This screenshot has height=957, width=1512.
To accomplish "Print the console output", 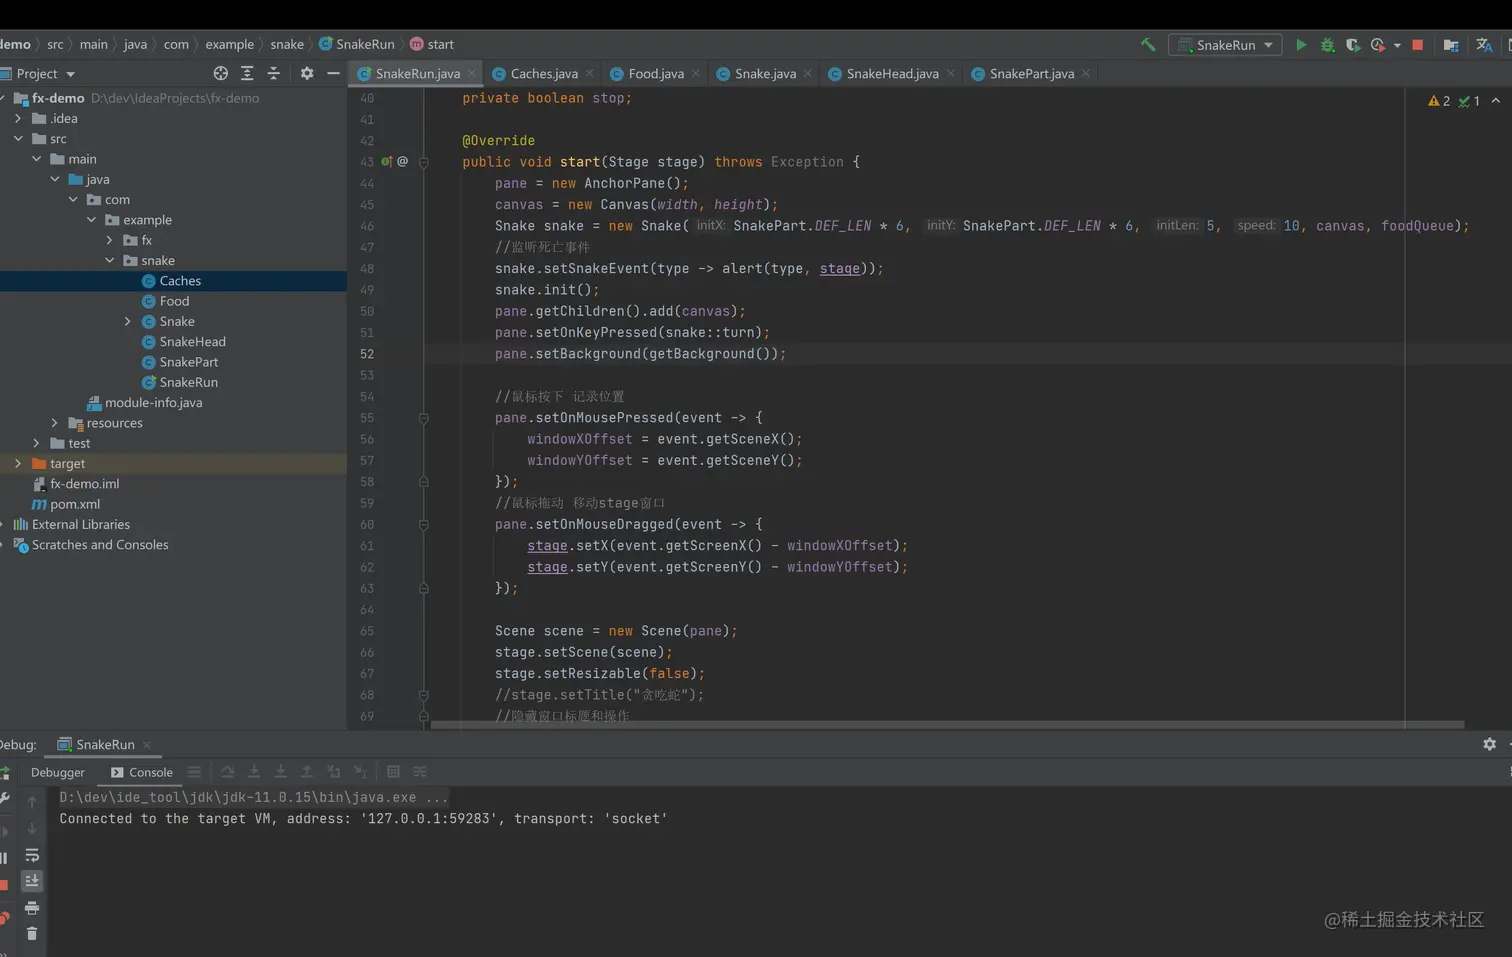I will coord(32,908).
